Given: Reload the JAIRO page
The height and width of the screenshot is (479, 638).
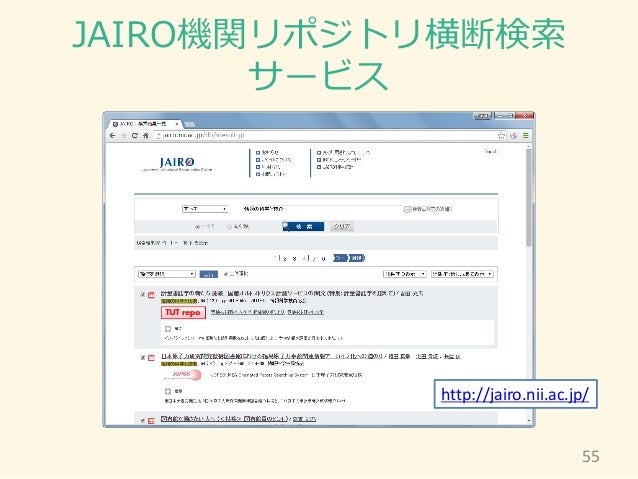Looking at the screenshot, I should click(134, 136).
